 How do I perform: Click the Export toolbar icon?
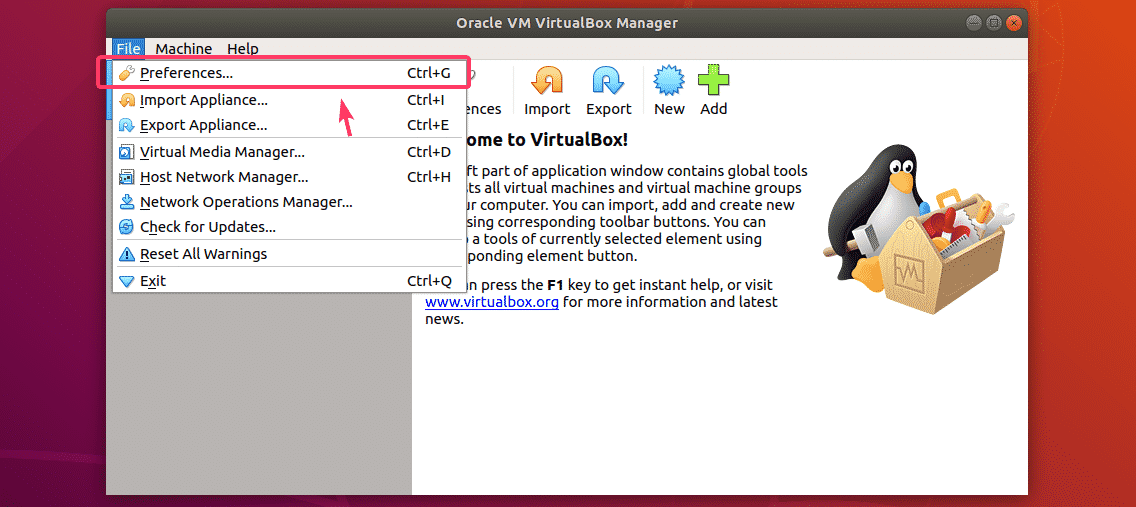point(609,81)
